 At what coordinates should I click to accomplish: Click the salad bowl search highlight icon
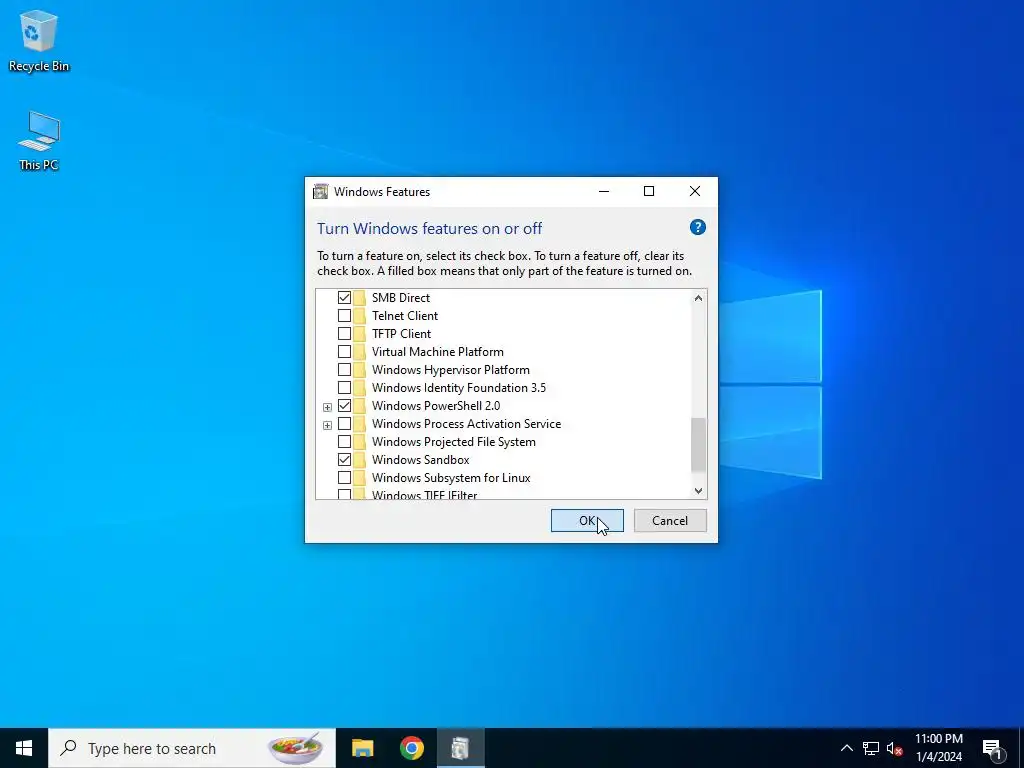(295, 748)
